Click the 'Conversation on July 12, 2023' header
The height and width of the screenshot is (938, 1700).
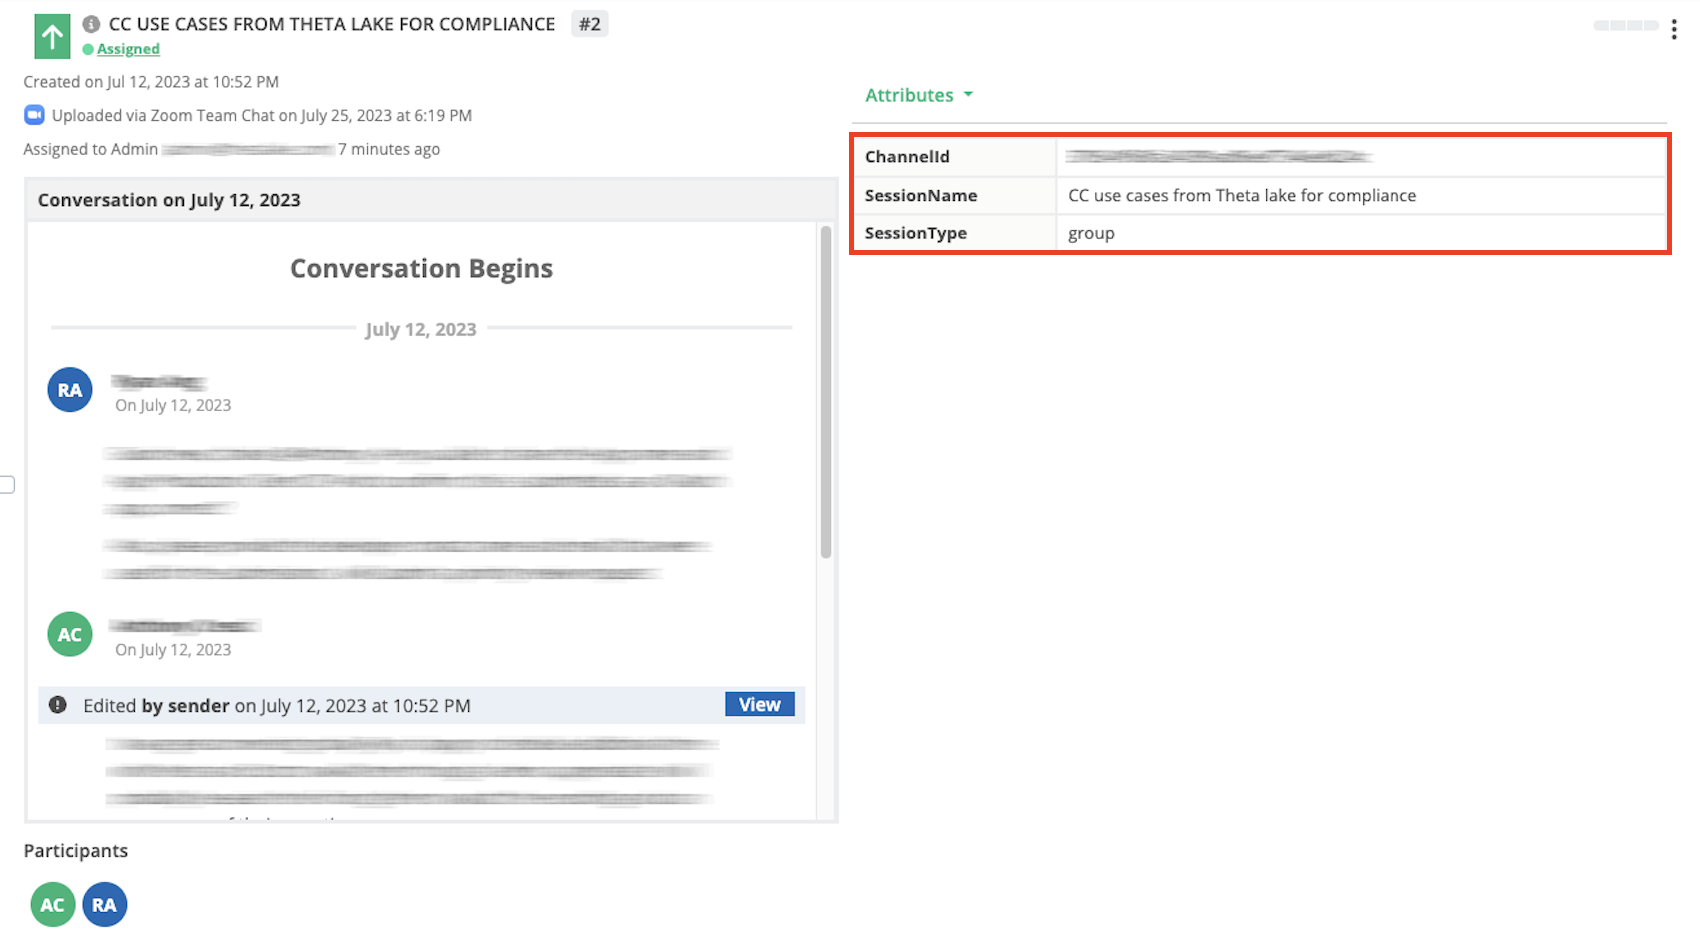point(431,200)
